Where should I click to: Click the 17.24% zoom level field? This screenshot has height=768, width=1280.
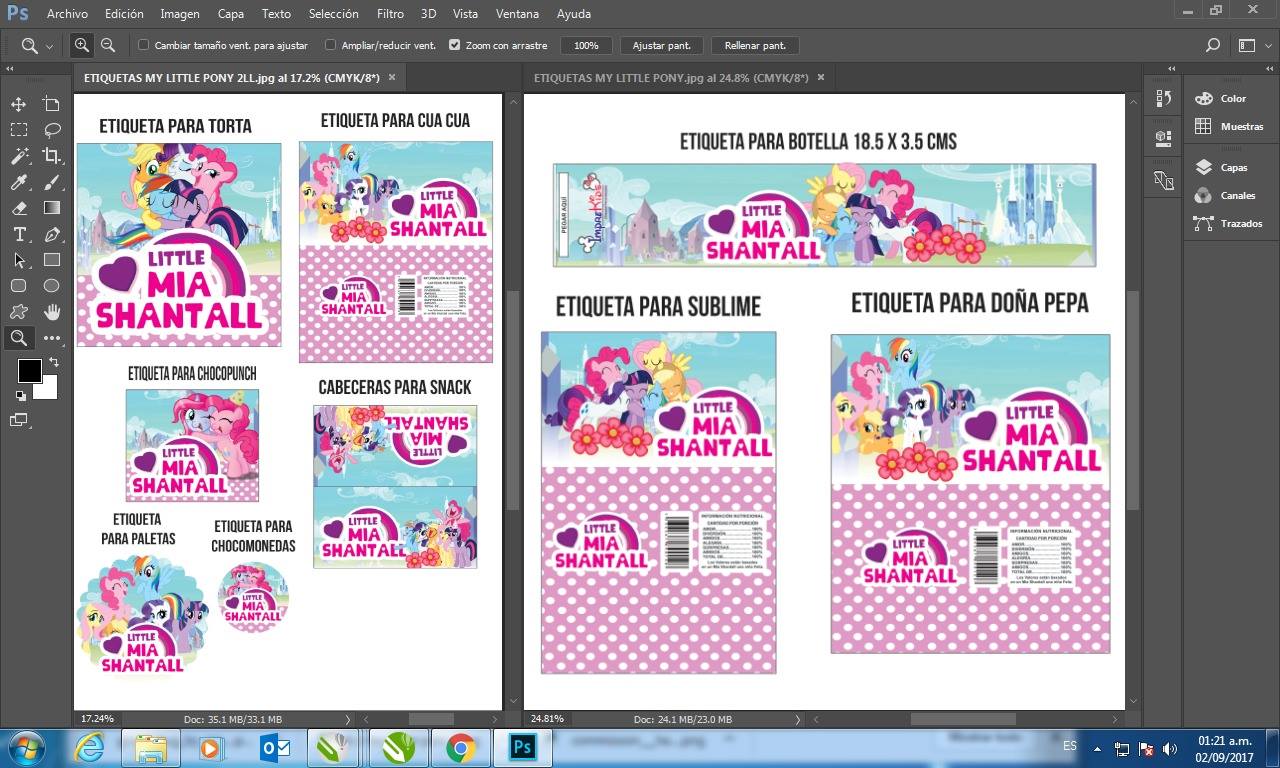coord(98,719)
